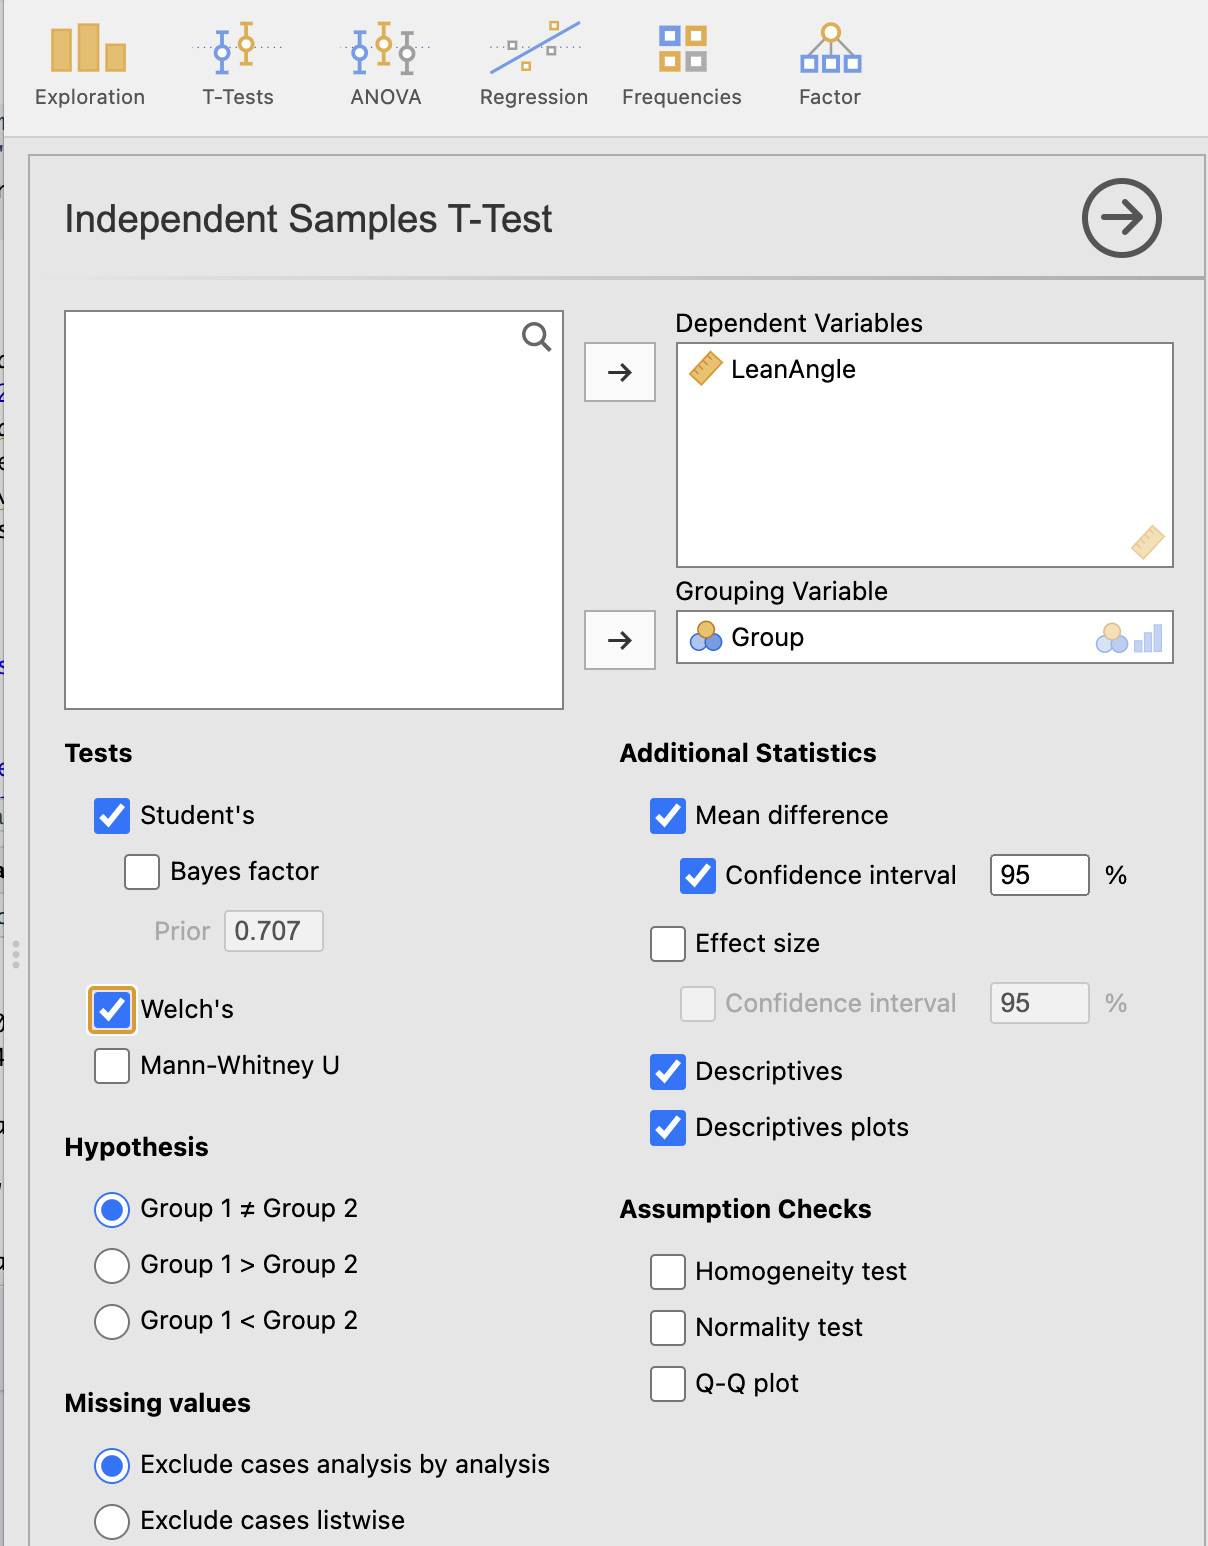Open the Frequencies analyses menu
Viewport: 1208px width, 1546px height.
681,64
